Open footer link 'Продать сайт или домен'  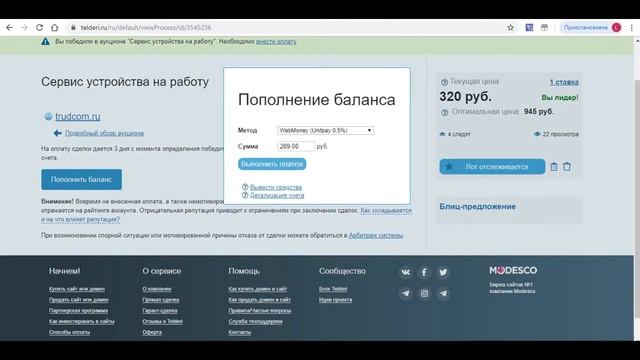(x=79, y=300)
